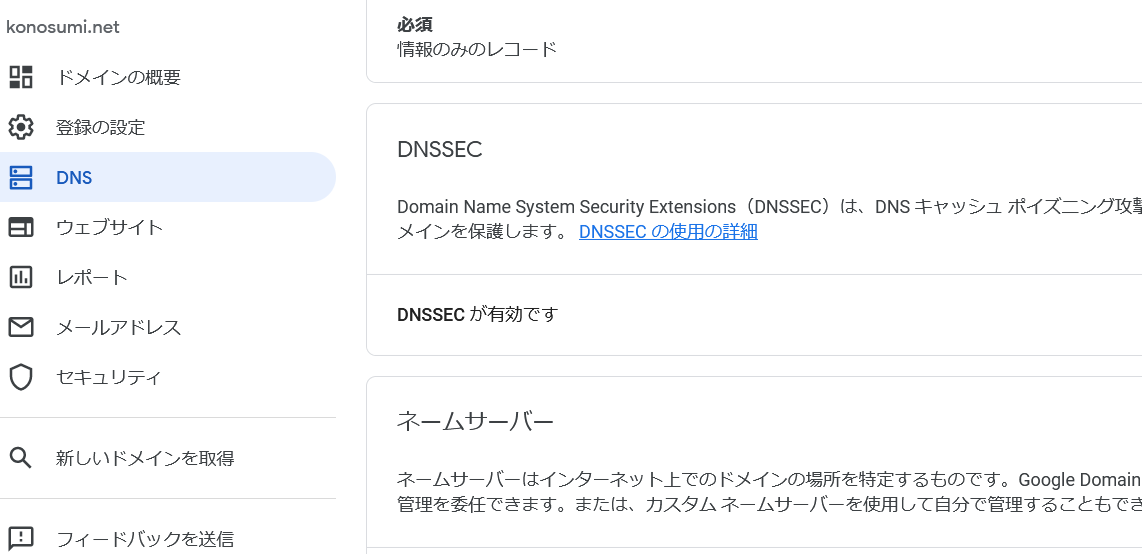Click the report bar chart icon
Screen dimensions: 1142x554
click(x=20, y=277)
